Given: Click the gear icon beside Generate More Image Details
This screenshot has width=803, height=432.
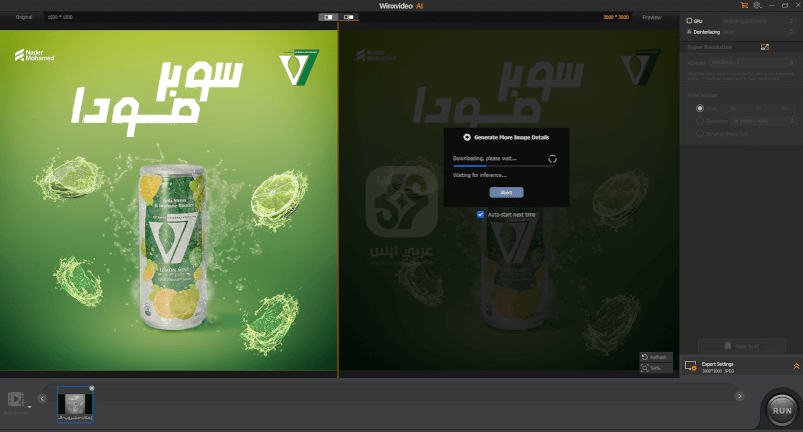Looking at the screenshot, I should (x=467, y=137).
